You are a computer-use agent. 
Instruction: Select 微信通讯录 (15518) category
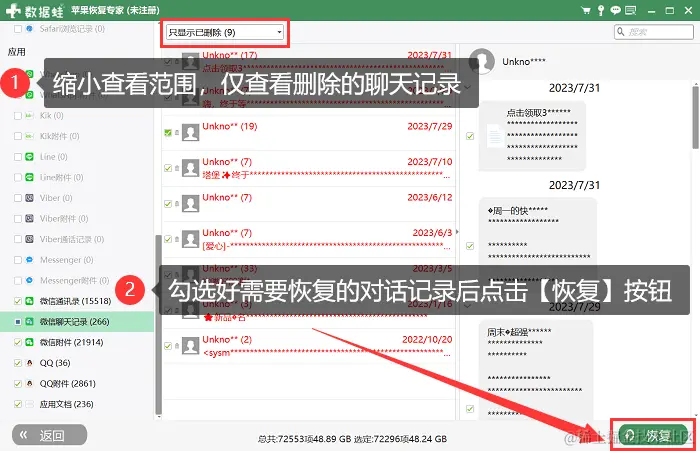[x=75, y=301]
